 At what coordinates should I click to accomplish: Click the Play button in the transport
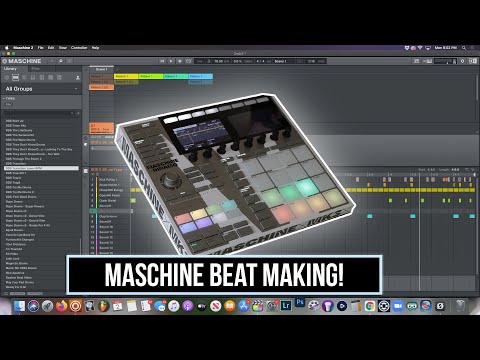(171, 61)
